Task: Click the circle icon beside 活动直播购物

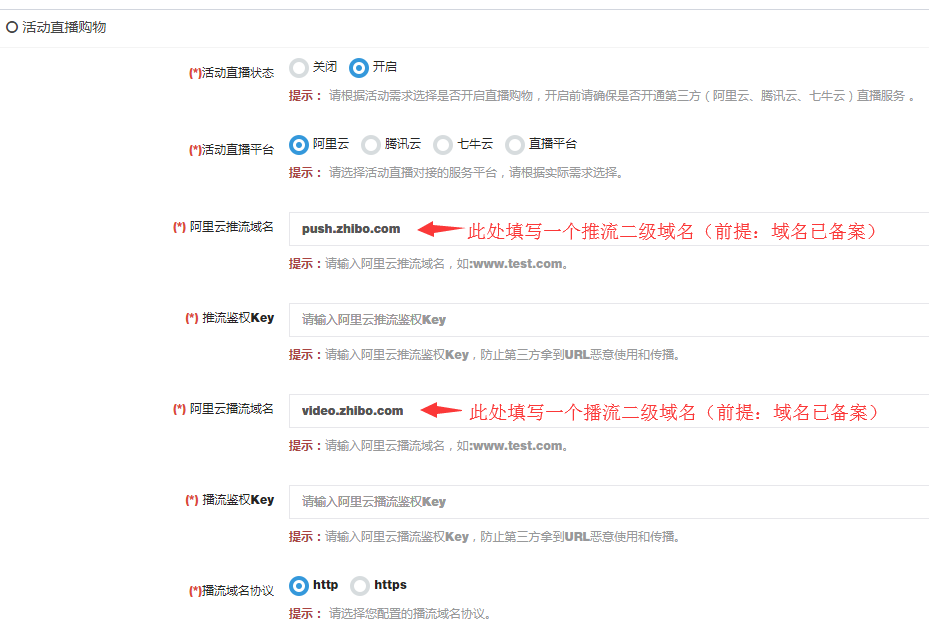Action: tap(11, 27)
